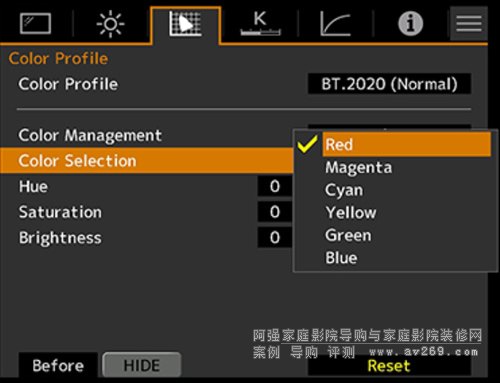Screen dimensions: 500x383
Task: Click the Saturation value box
Action: coord(275,212)
